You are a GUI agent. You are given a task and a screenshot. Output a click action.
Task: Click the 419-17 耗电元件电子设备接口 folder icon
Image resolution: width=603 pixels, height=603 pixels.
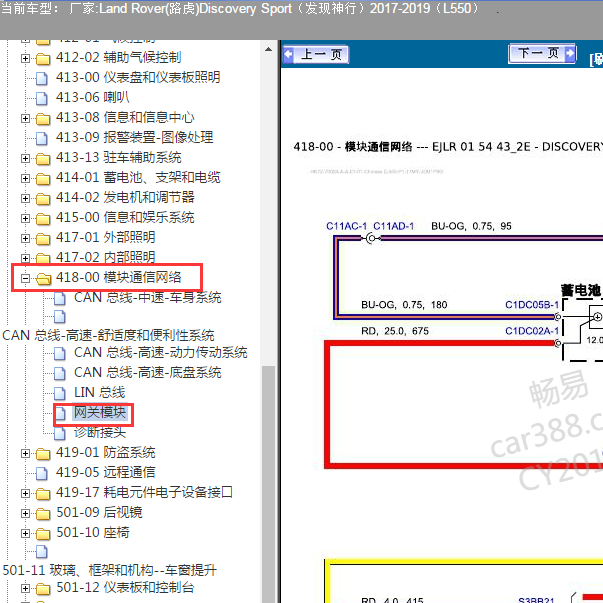tap(43, 494)
